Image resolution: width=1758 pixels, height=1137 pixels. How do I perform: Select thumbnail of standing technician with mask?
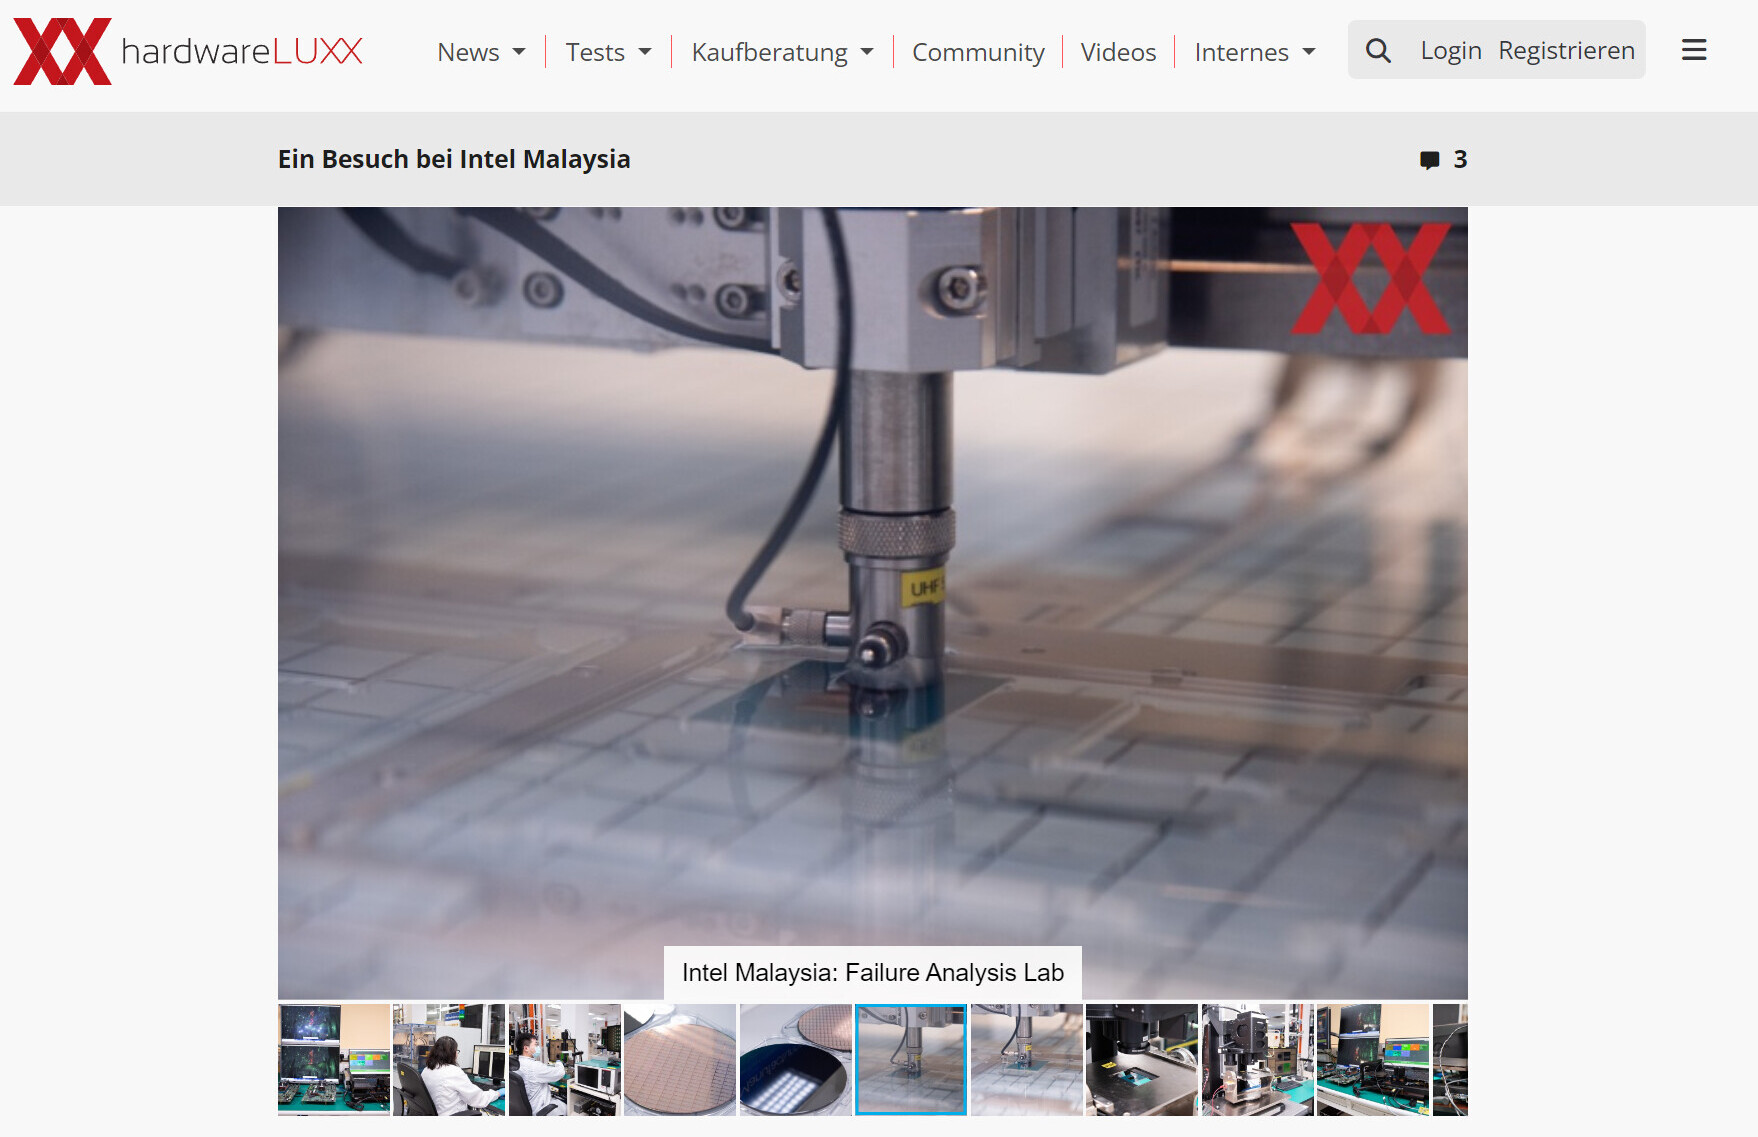click(x=565, y=1060)
